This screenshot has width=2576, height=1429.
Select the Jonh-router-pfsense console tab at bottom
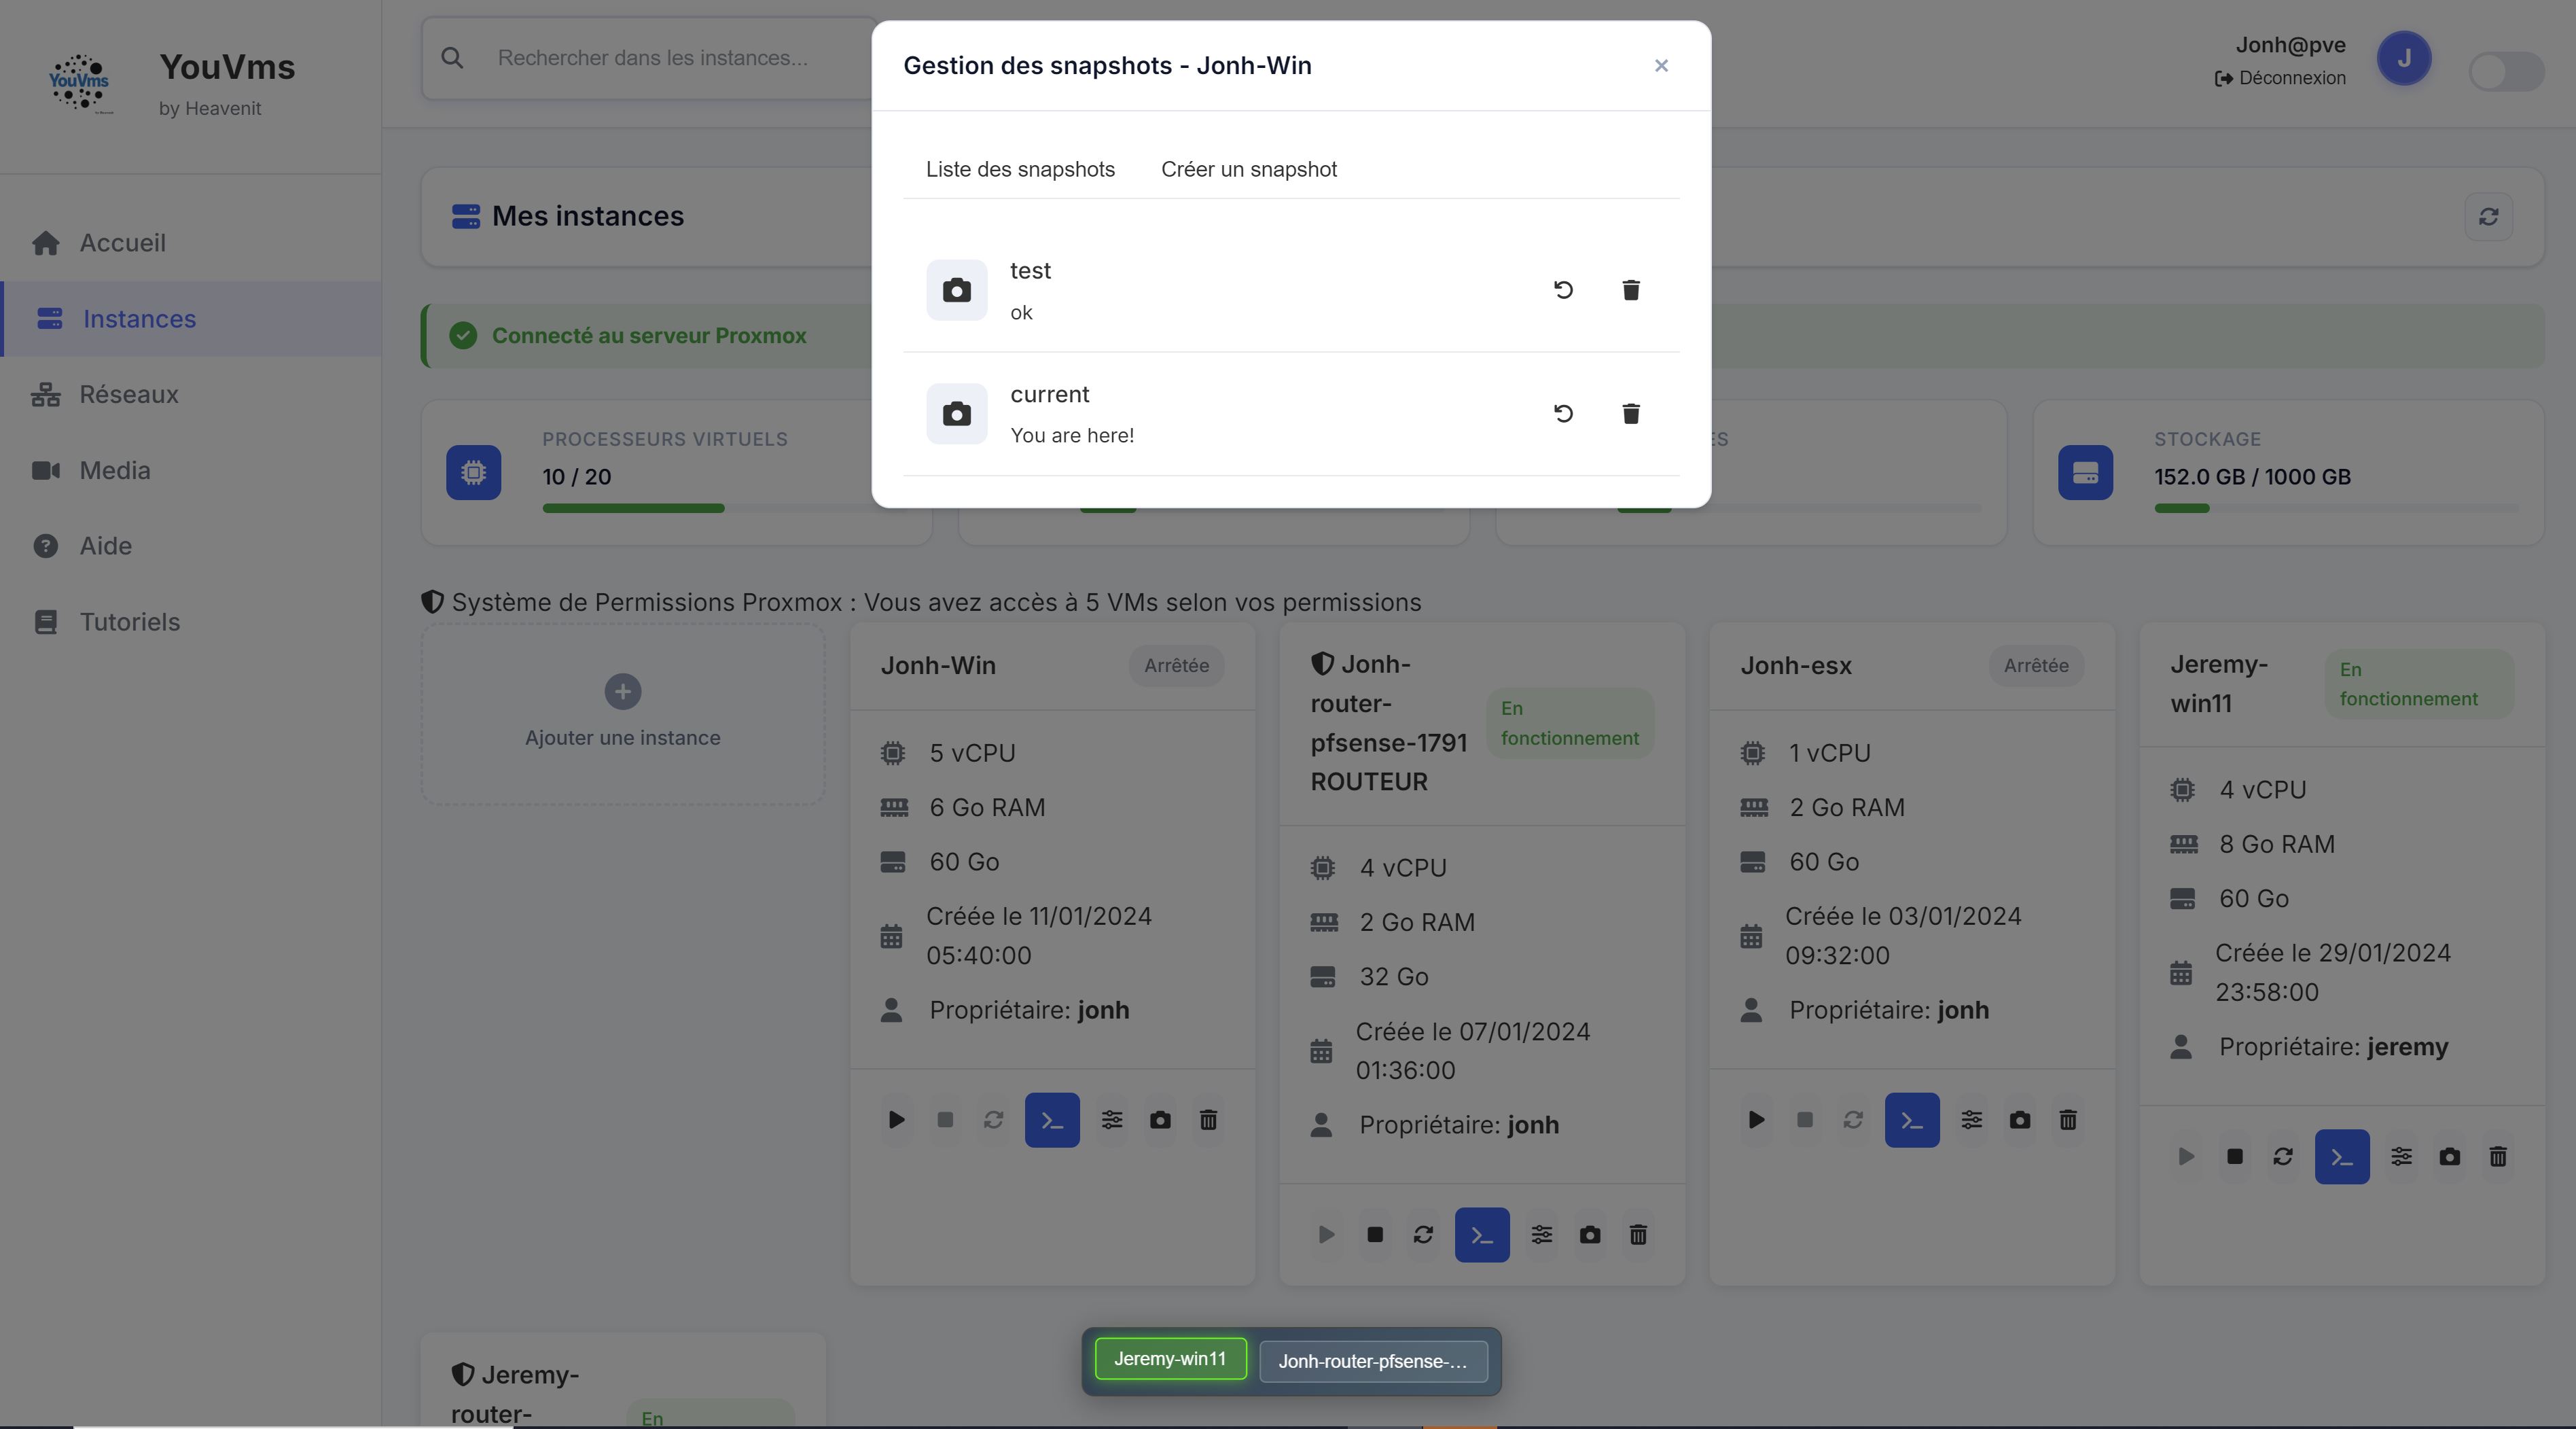[1373, 1361]
